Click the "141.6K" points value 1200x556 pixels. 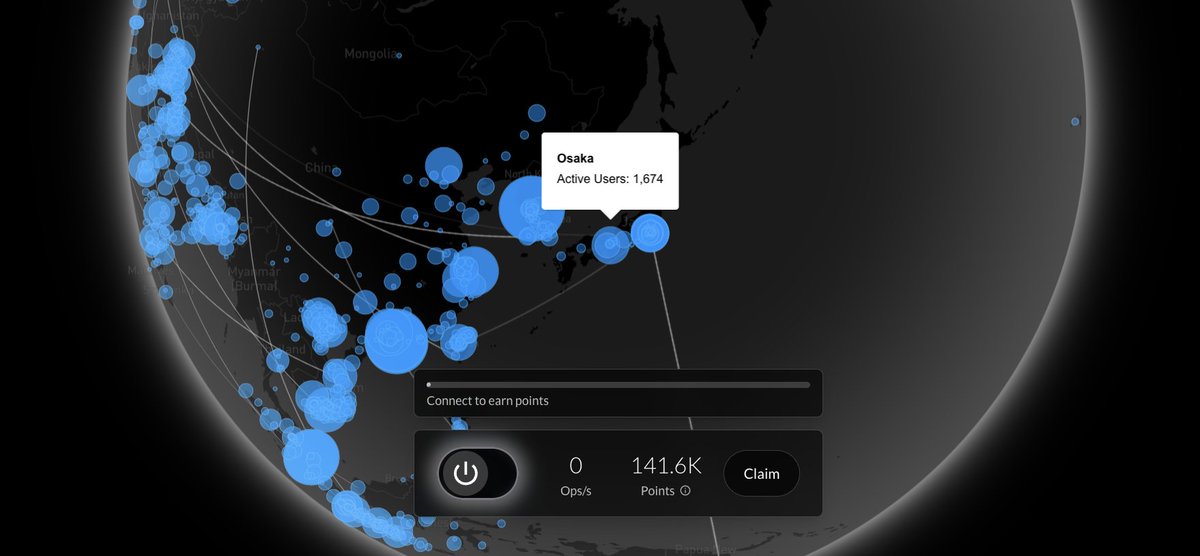coord(666,465)
